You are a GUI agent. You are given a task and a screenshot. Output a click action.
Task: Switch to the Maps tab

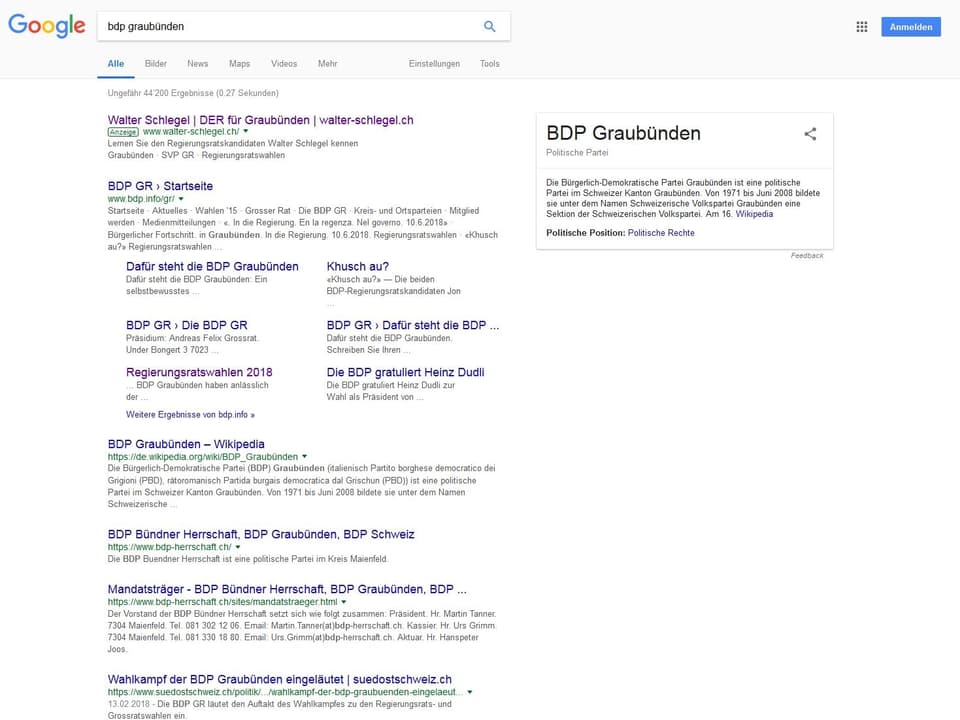pyautogui.click(x=239, y=64)
